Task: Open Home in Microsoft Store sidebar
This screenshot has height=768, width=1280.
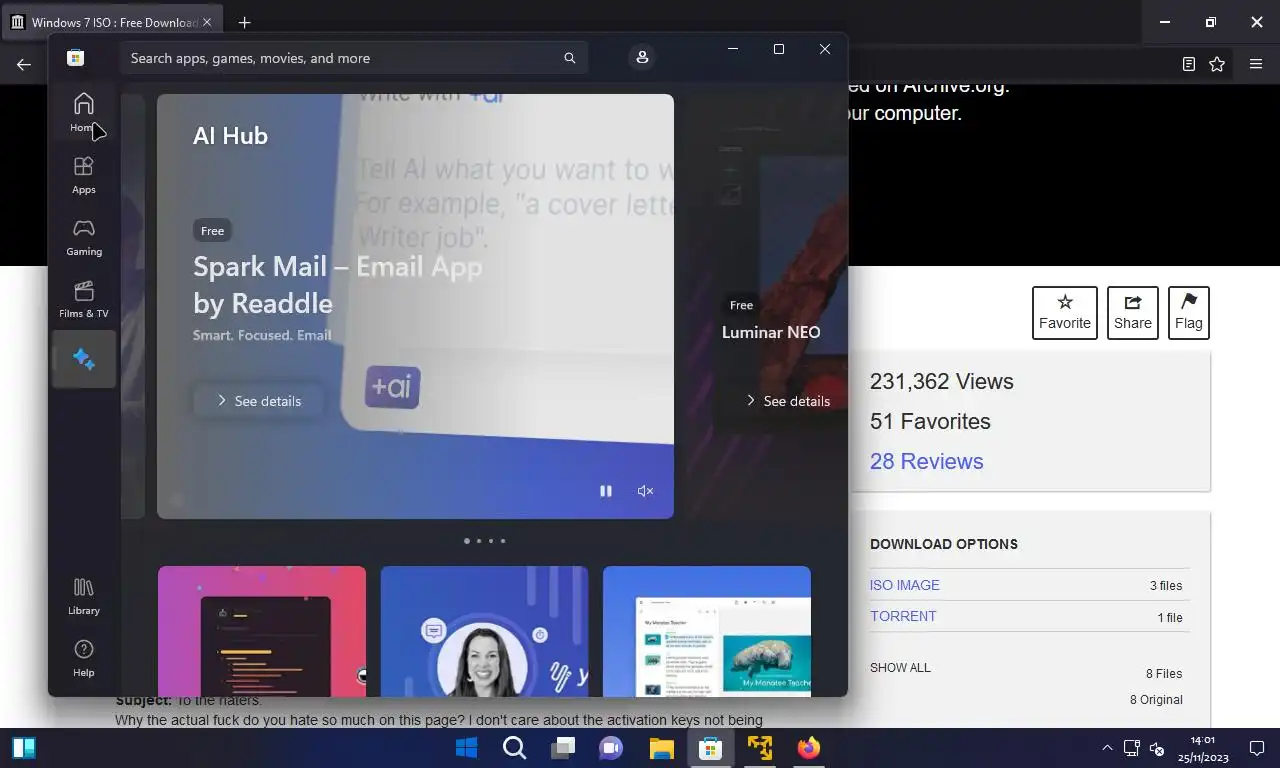Action: (84, 112)
